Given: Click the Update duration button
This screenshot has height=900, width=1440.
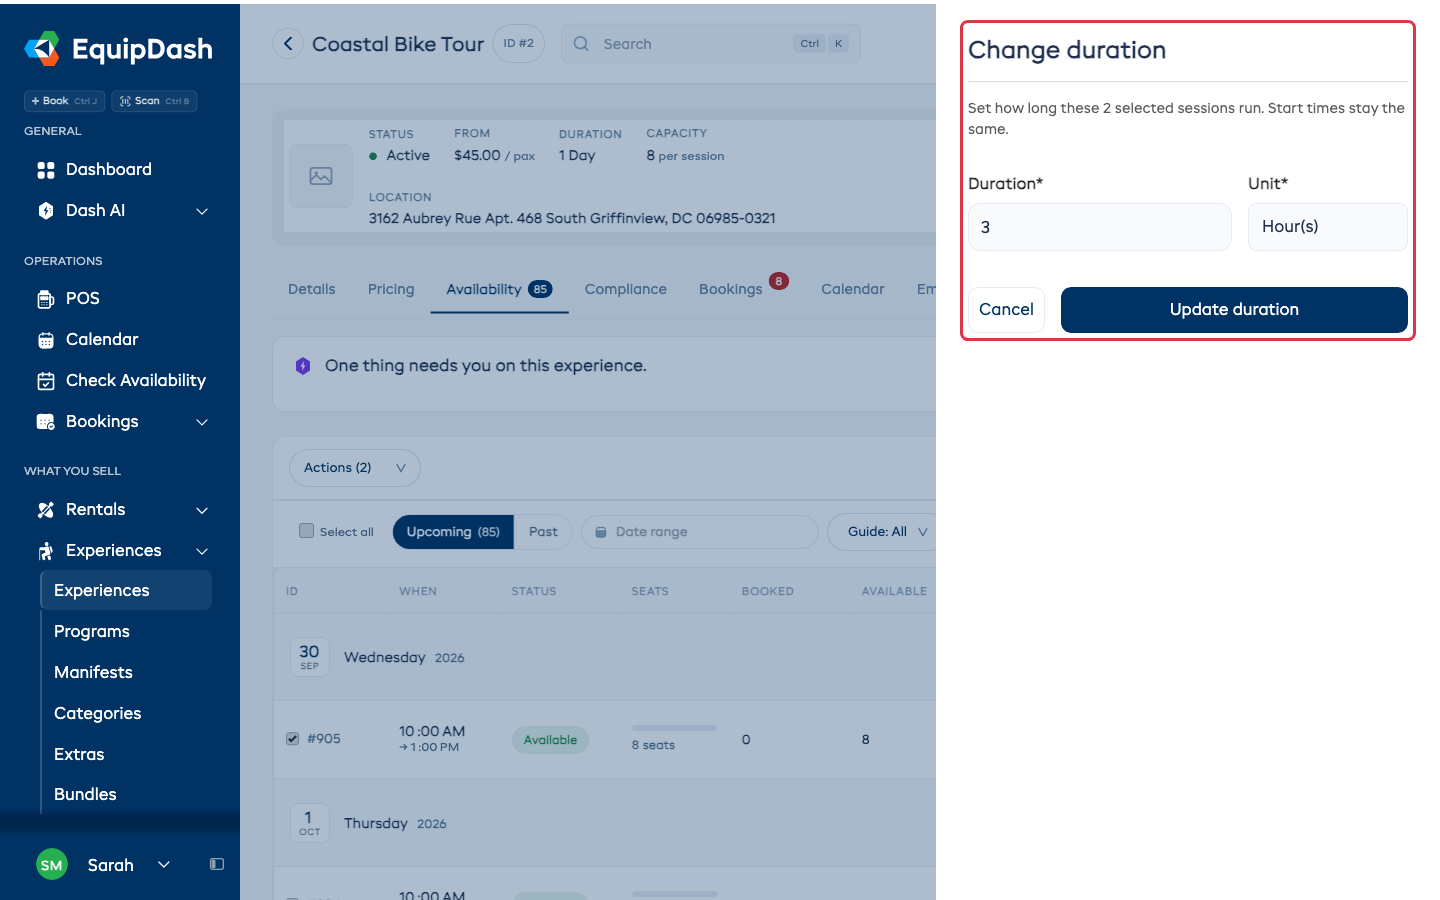Looking at the screenshot, I should click(x=1234, y=310).
